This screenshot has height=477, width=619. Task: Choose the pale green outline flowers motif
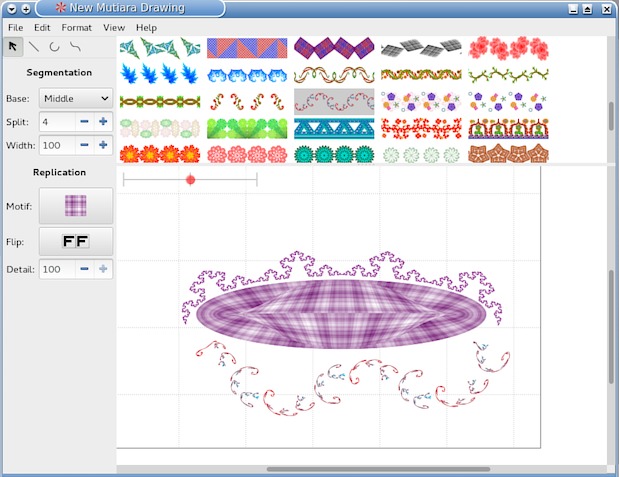[x=421, y=155]
